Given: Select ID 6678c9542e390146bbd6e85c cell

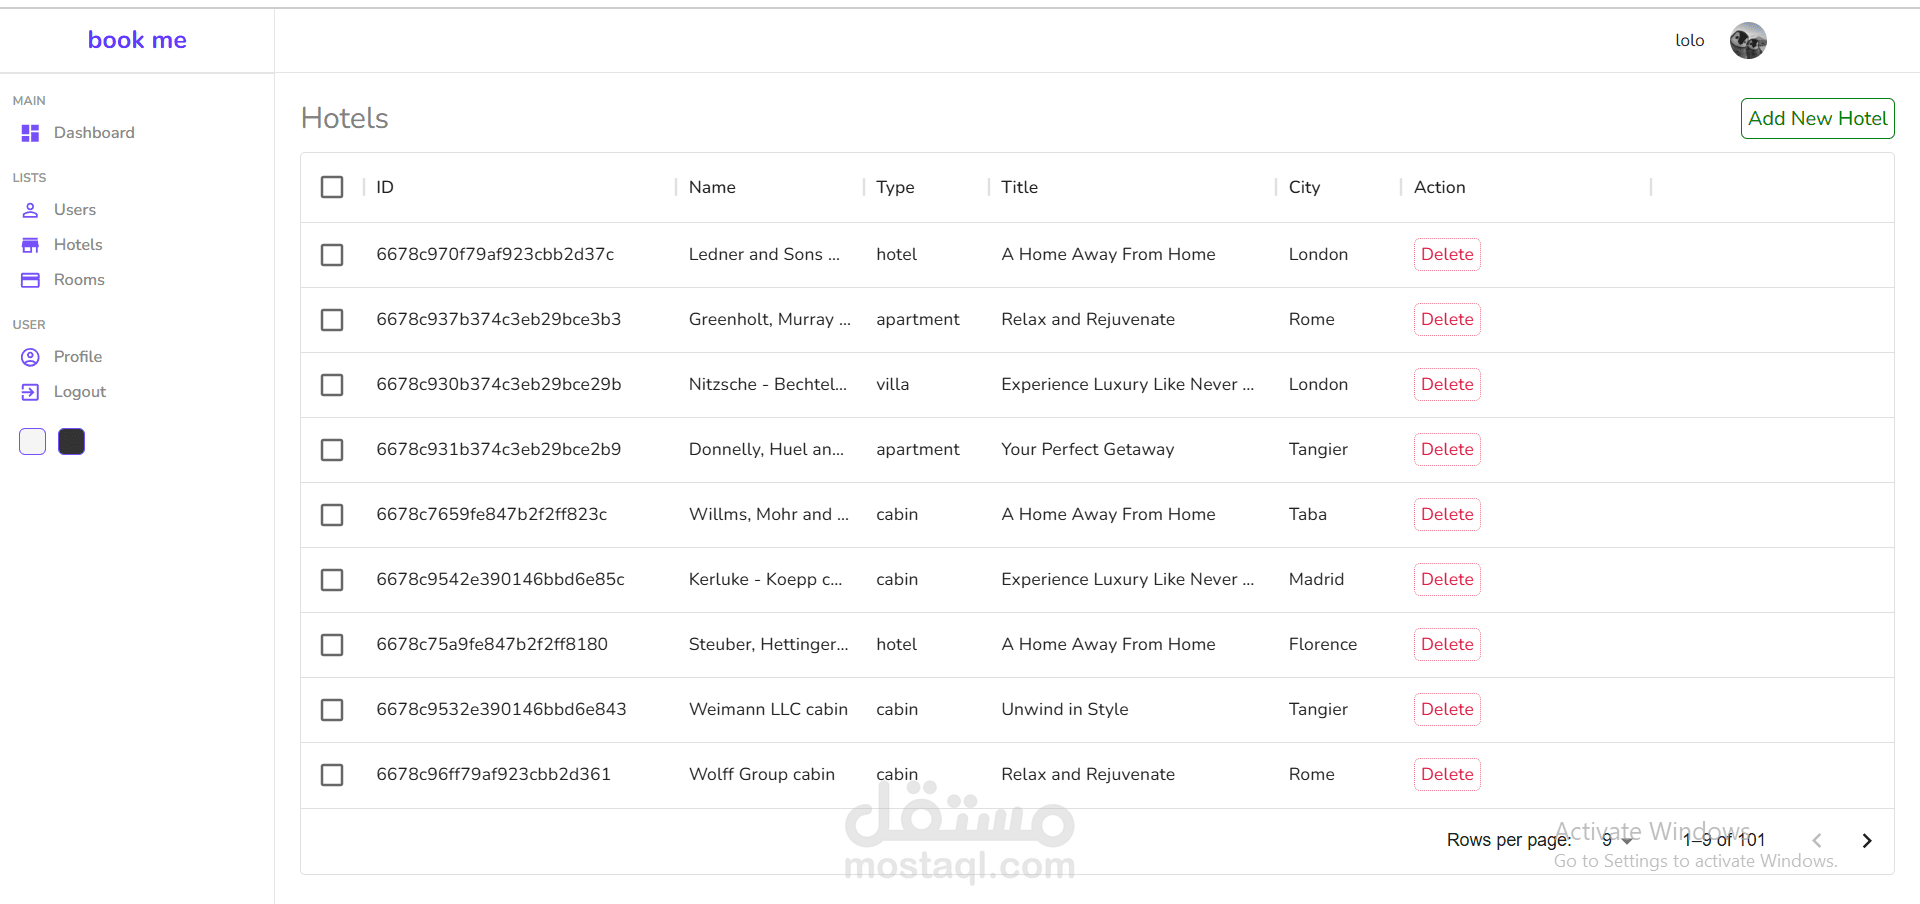Looking at the screenshot, I should [x=500, y=579].
